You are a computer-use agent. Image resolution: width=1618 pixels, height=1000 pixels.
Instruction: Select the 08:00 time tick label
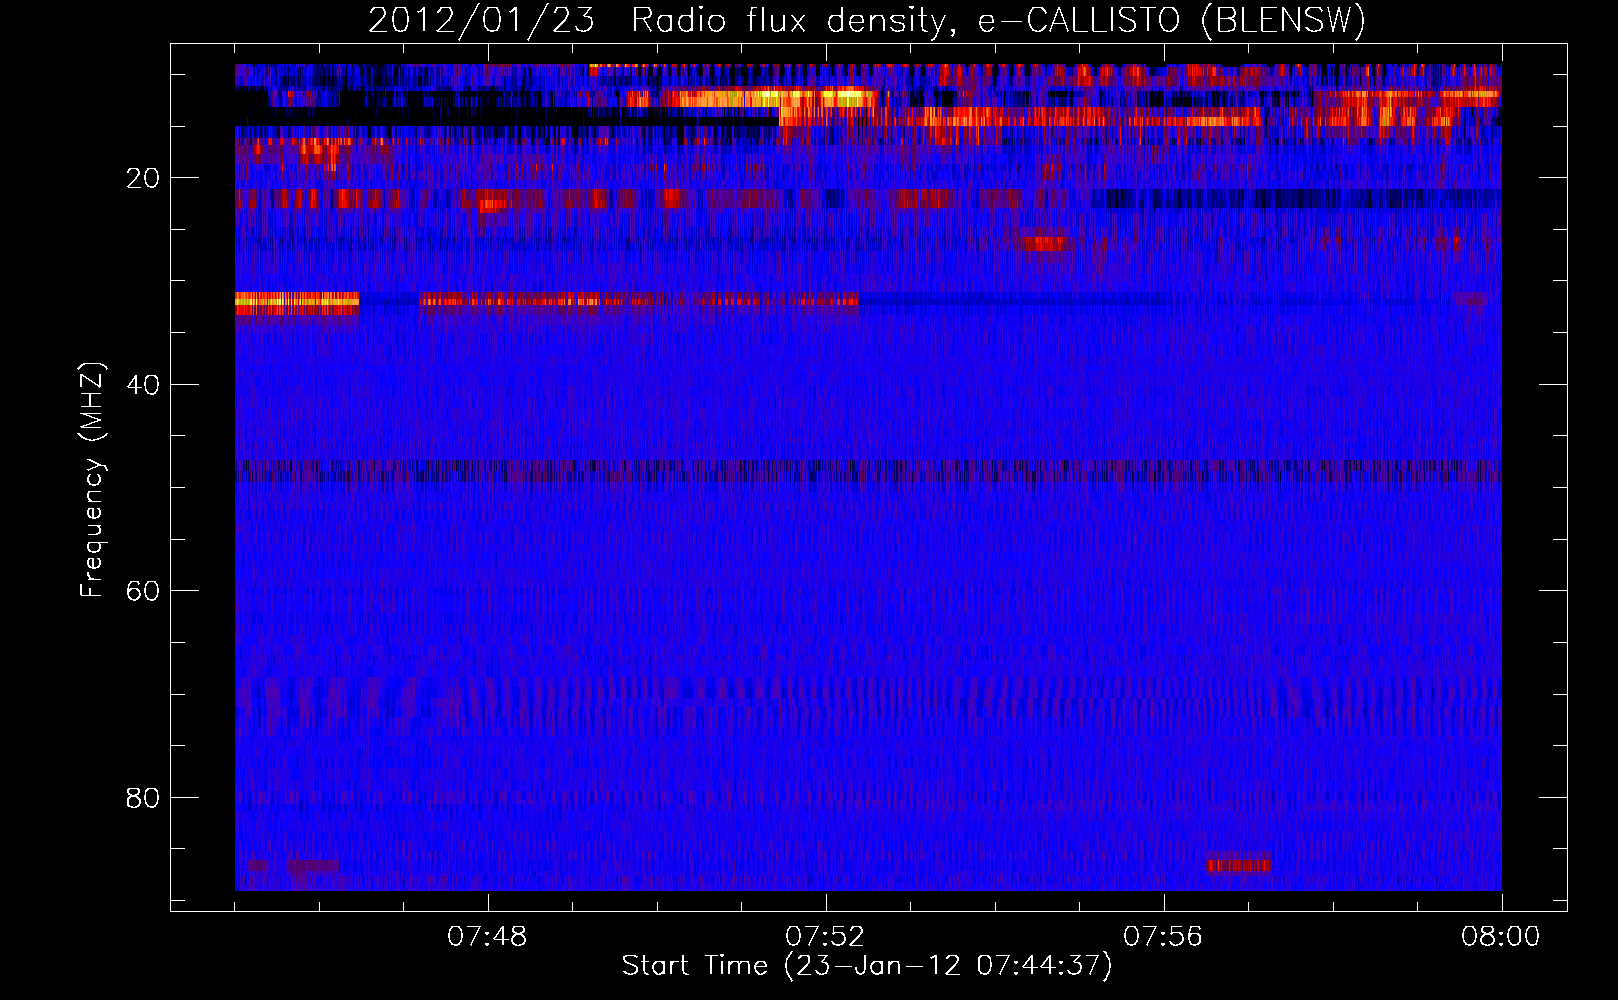(1501, 937)
